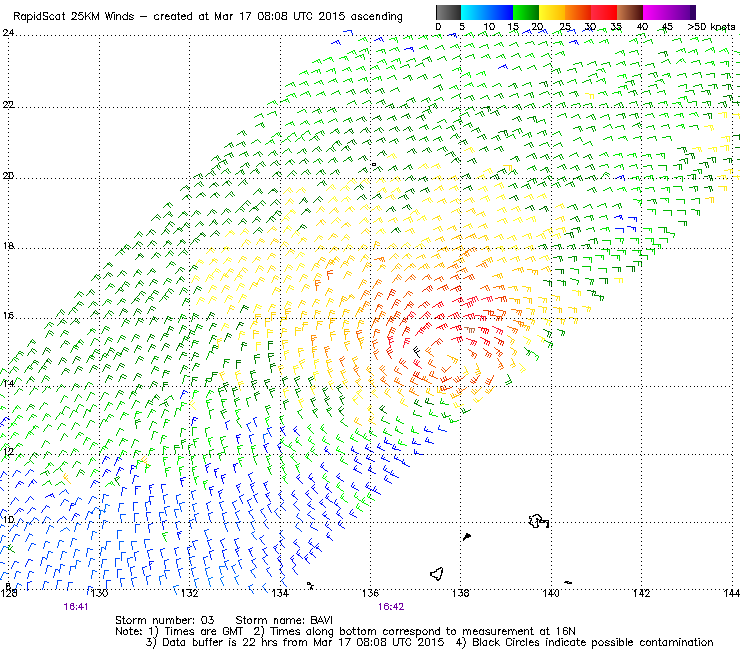Click the longitude label '144'
This screenshot has width=740, height=650.
pyautogui.click(x=732, y=593)
